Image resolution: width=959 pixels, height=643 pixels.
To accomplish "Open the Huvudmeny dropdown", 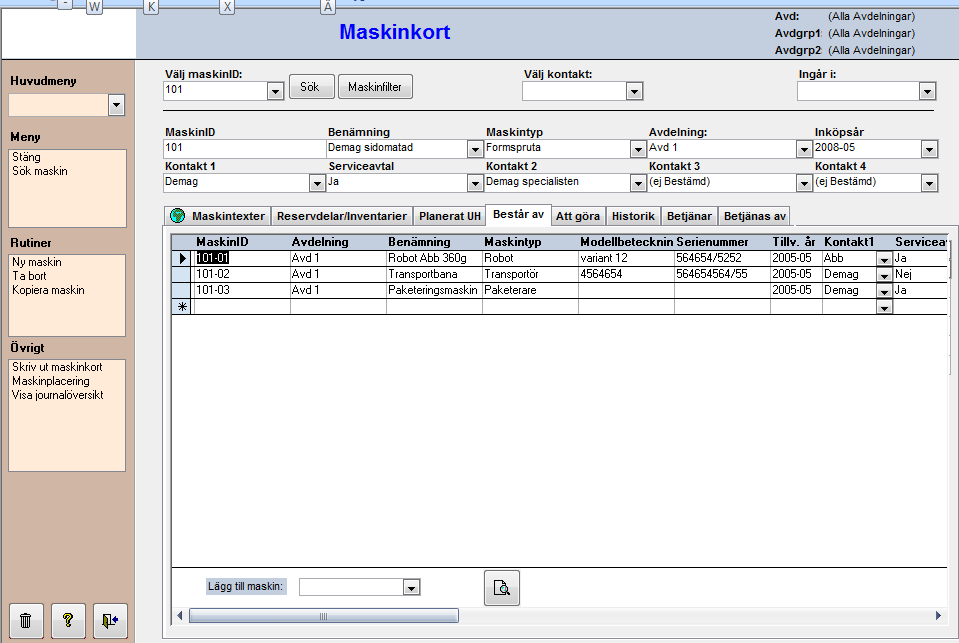I will tap(116, 105).
